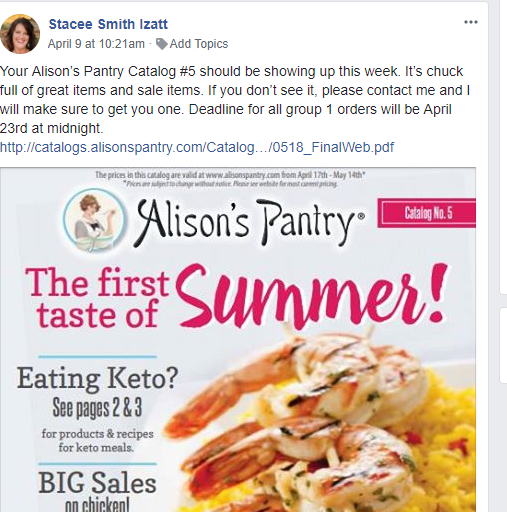Click the Stacee Smith Izatt name link
Viewport: 507px width, 512px height.
click(x=108, y=24)
